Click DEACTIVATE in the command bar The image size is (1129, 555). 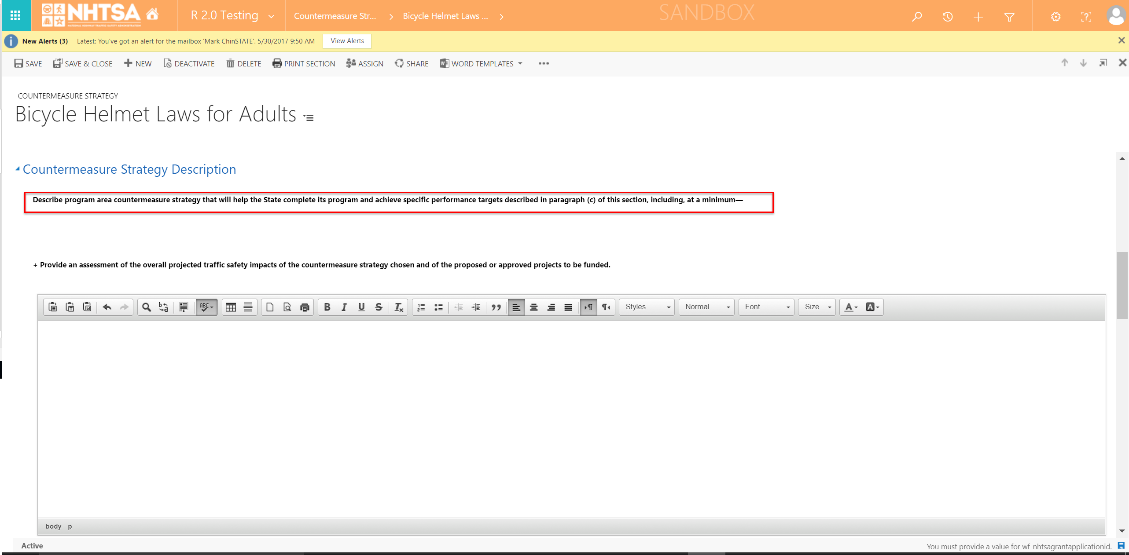[189, 63]
